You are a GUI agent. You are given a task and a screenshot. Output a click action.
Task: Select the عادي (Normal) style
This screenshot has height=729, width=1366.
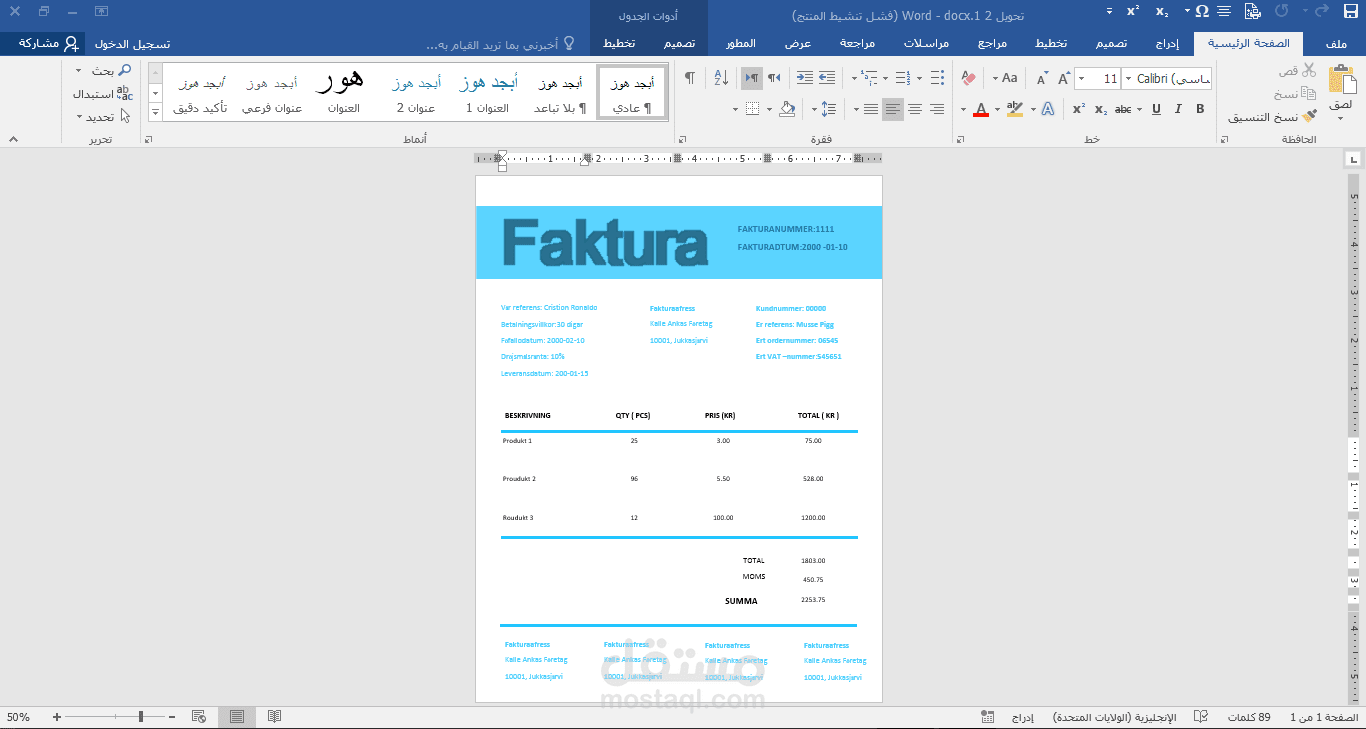click(632, 93)
